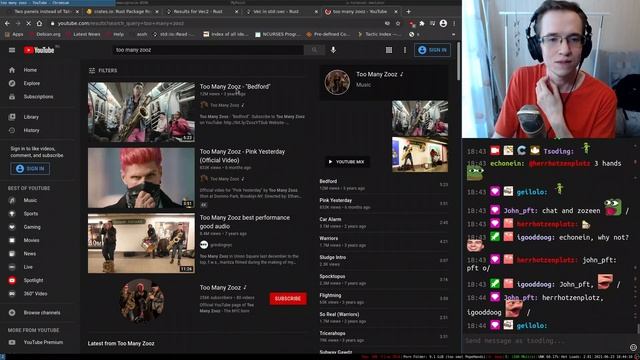The width and height of the screenshot is (640, 360).
Task: Select Car Alarm in the track list
Action: pos(384,222)
